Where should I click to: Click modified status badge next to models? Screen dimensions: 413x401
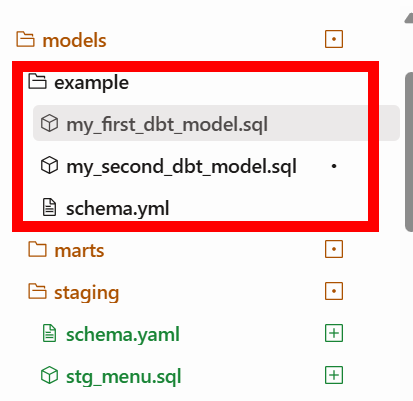334,39
